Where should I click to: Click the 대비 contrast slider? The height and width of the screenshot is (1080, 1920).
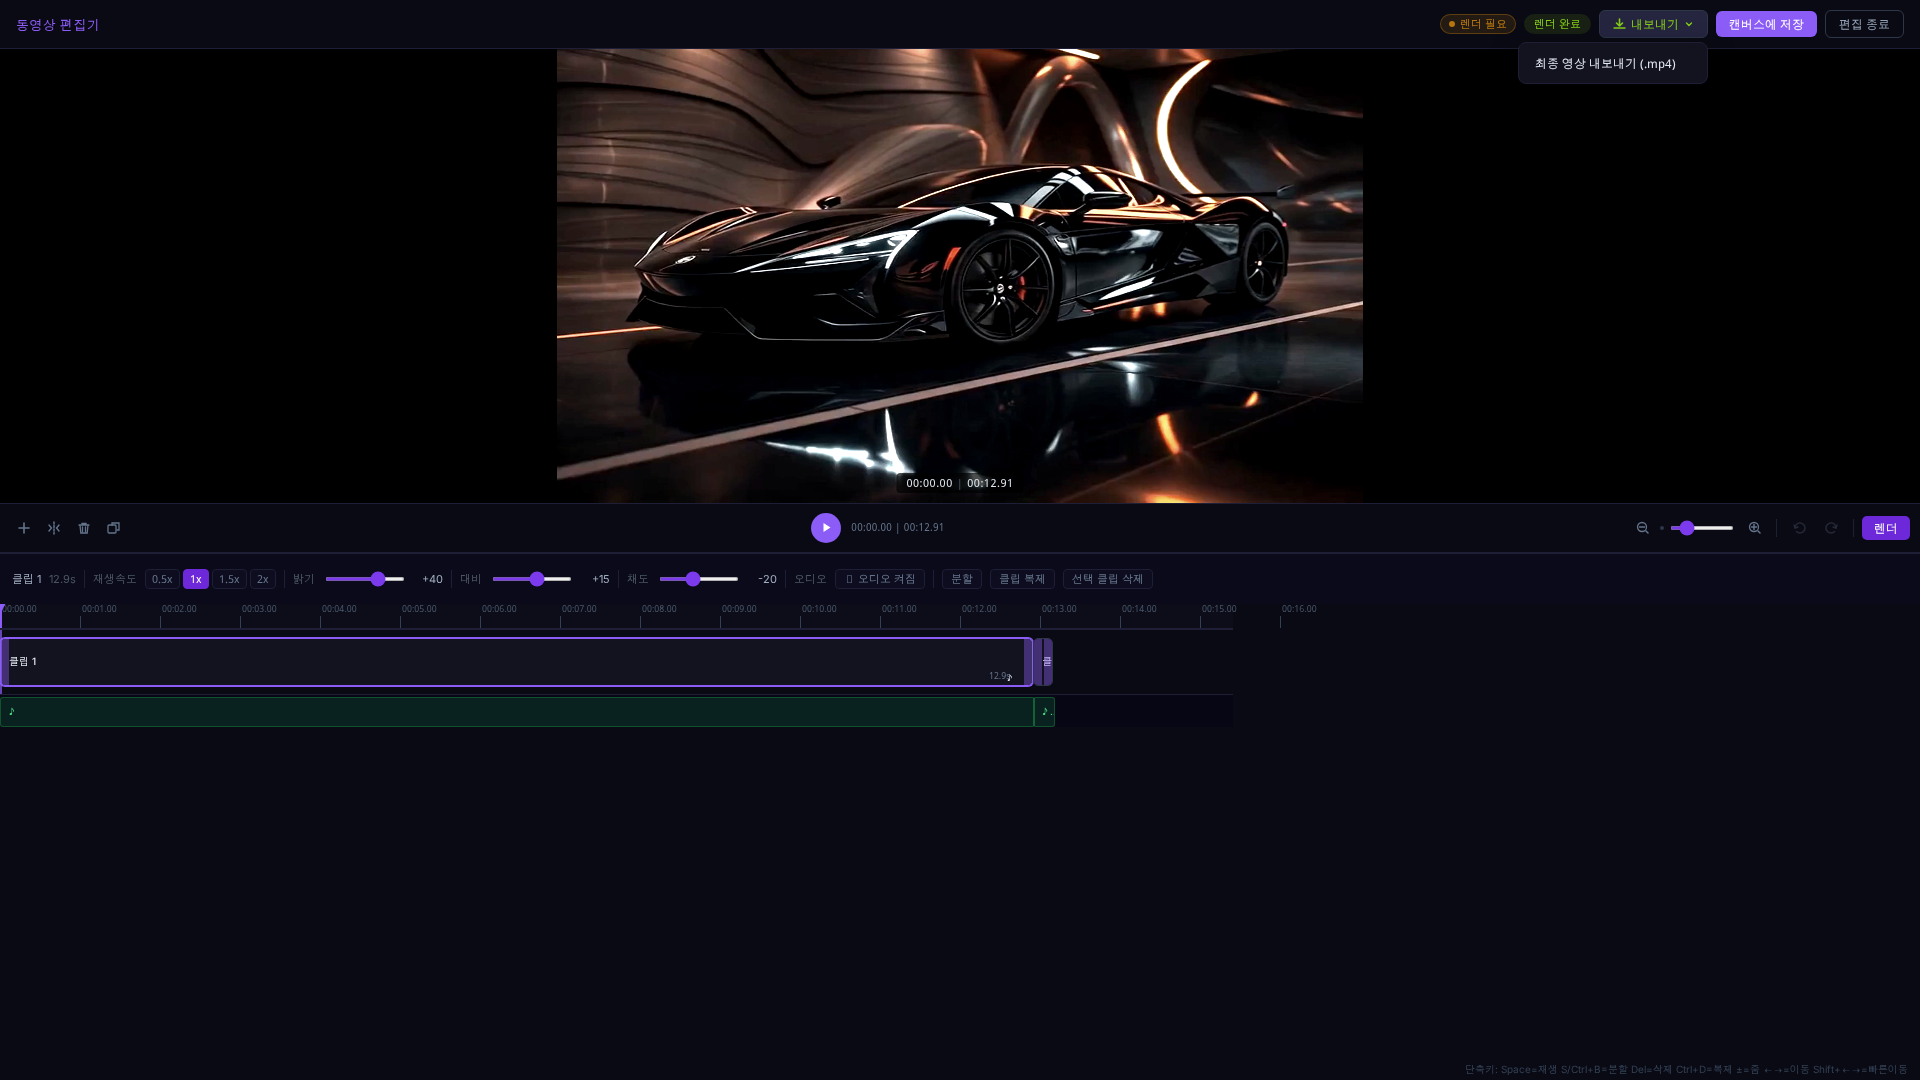click(532, 579)
